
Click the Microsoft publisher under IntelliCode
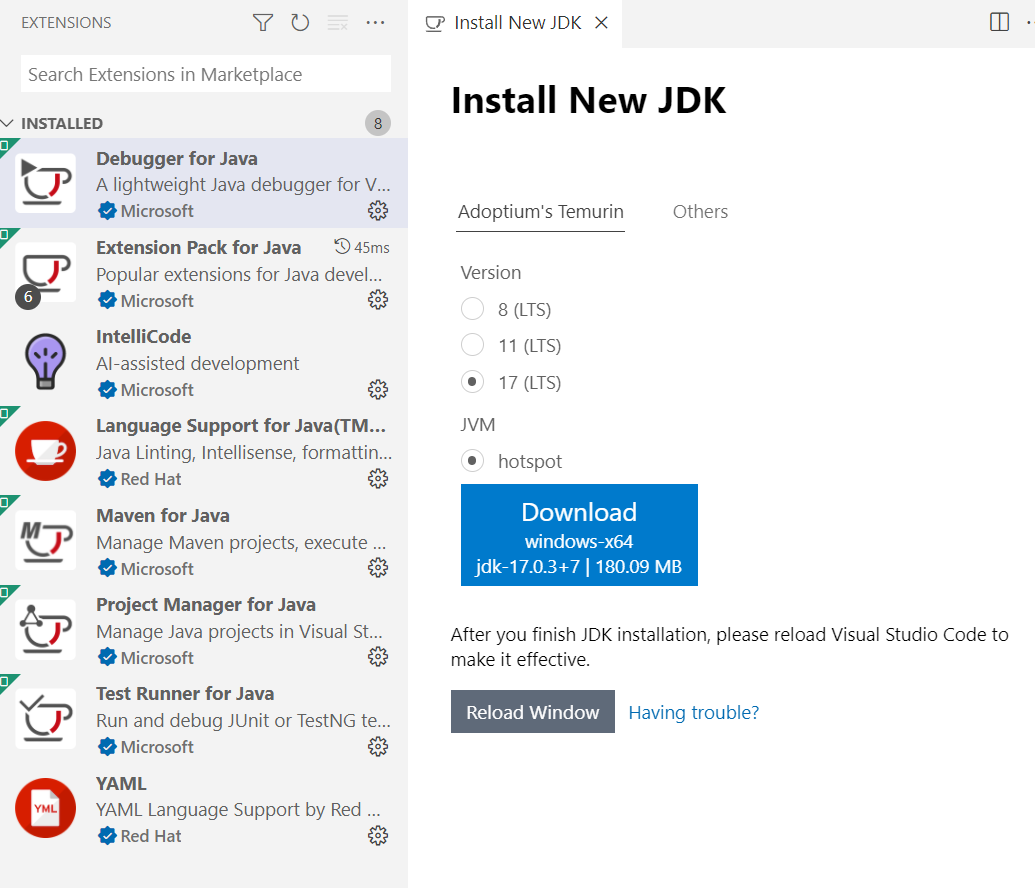pyautogui.click(x=157, y=390)
